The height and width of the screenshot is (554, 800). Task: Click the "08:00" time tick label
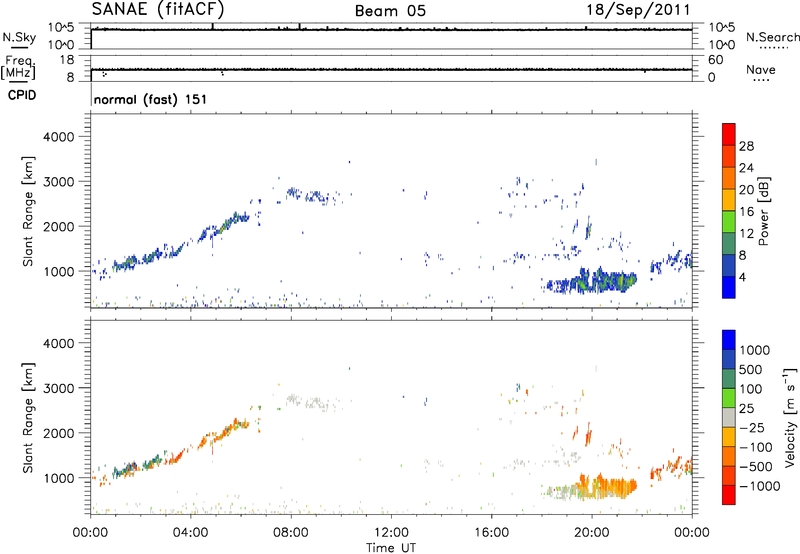[x=291, y=533]
